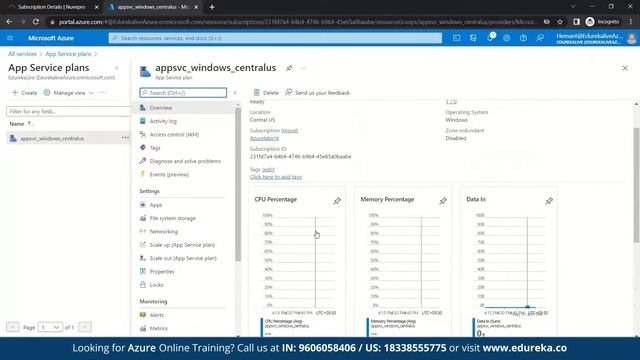Click Send us your feedback
The image size is (640, 360).
318,93
